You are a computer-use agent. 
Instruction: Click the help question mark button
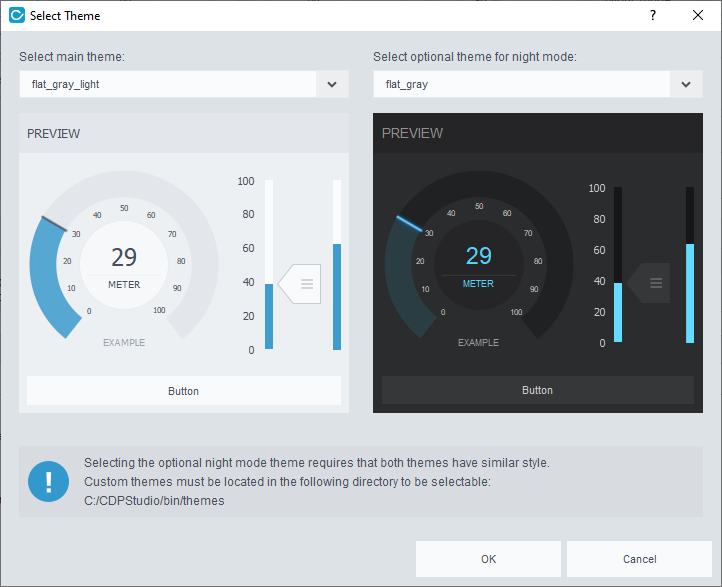point(653,16)
